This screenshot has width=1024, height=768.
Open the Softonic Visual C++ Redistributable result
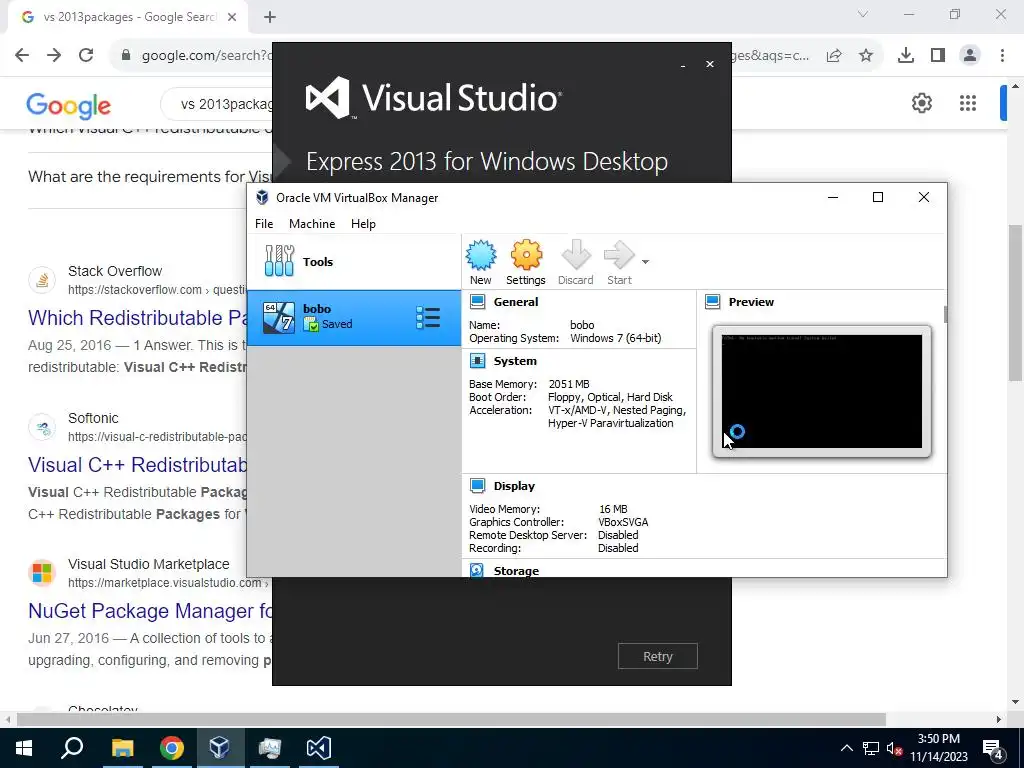click(137, 465)
